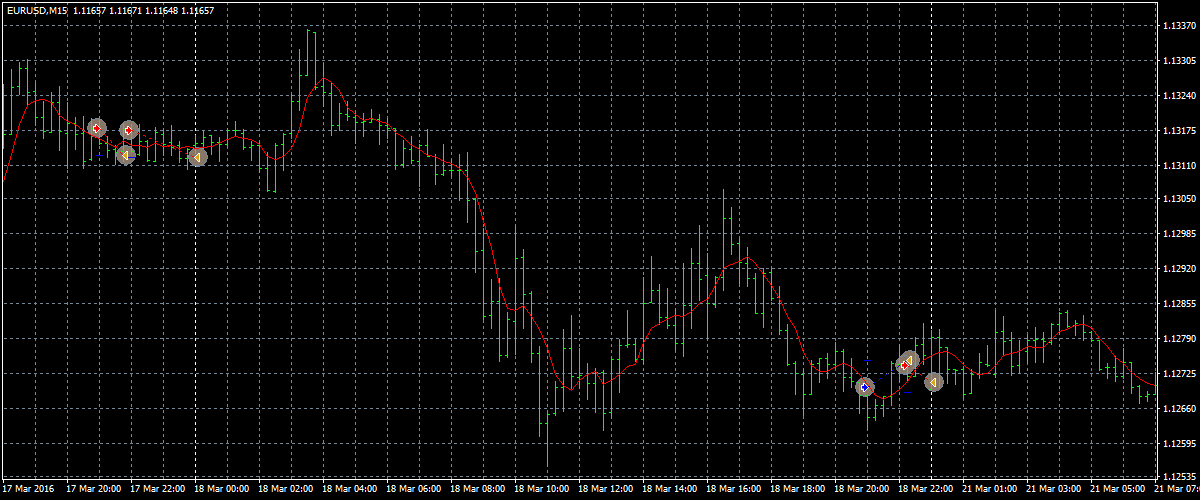Click the 1.12985 price label

pyautogui.click(x=1180, y=235)
